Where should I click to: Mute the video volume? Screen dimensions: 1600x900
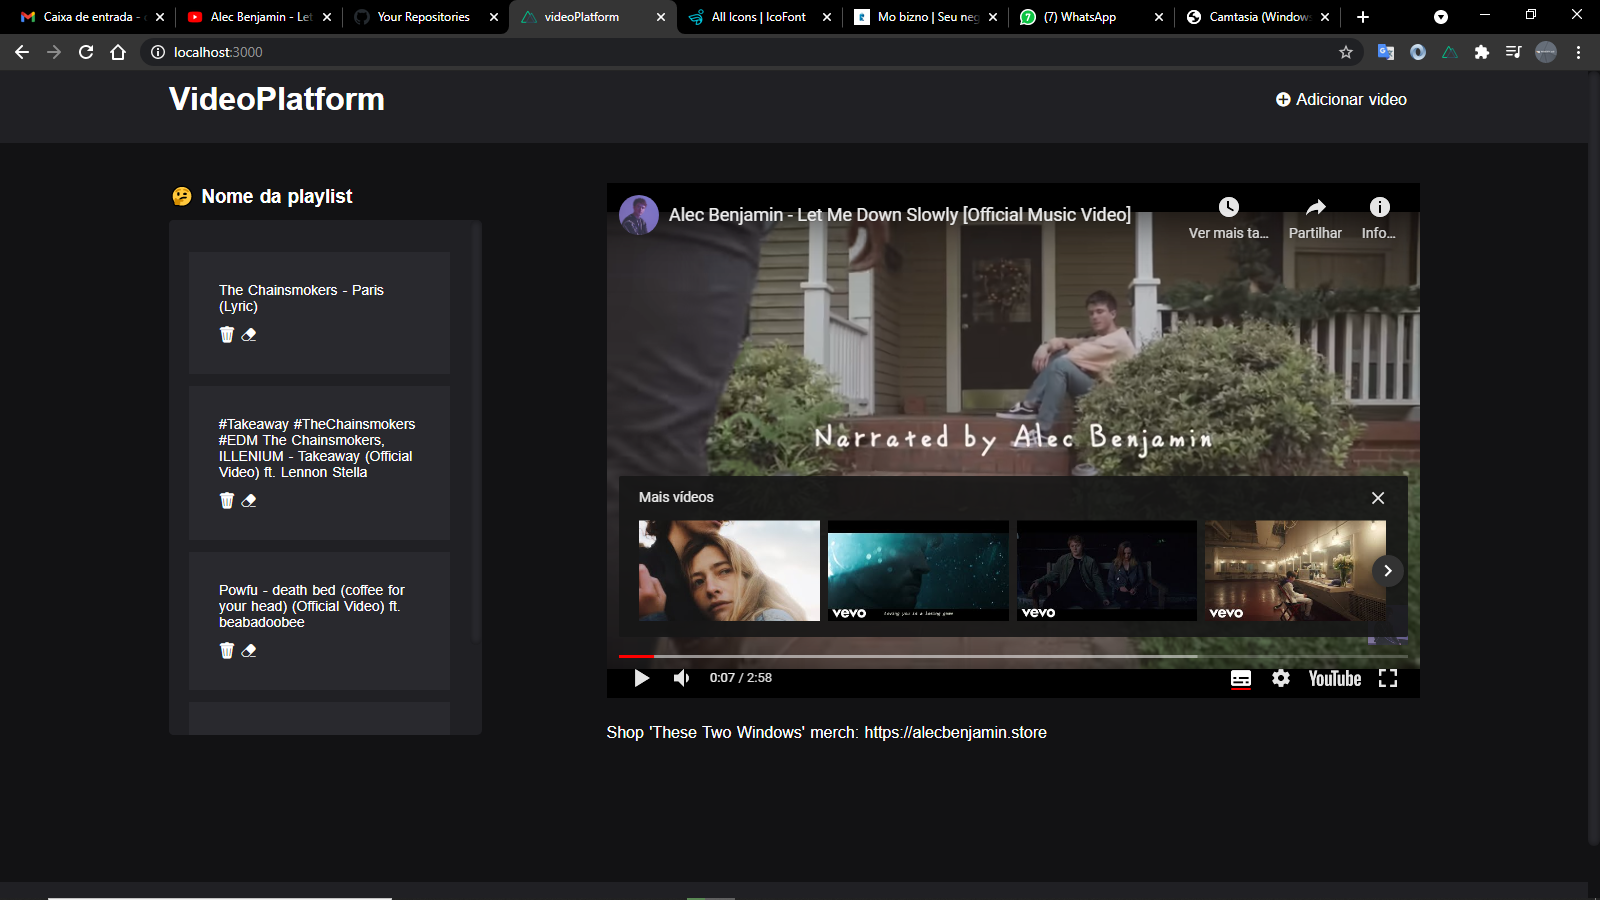pos(681,678)
